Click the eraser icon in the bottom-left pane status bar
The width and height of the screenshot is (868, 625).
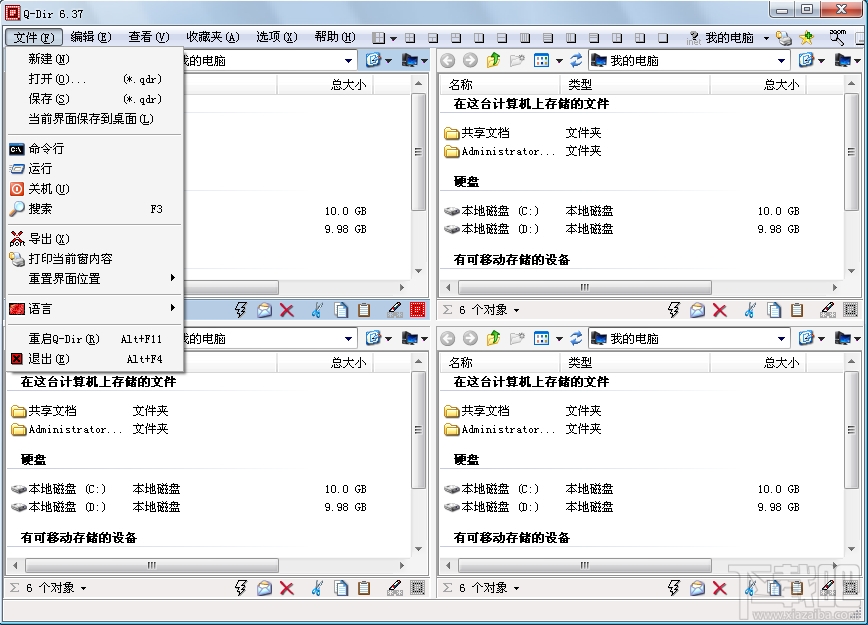tap(395, 588)
